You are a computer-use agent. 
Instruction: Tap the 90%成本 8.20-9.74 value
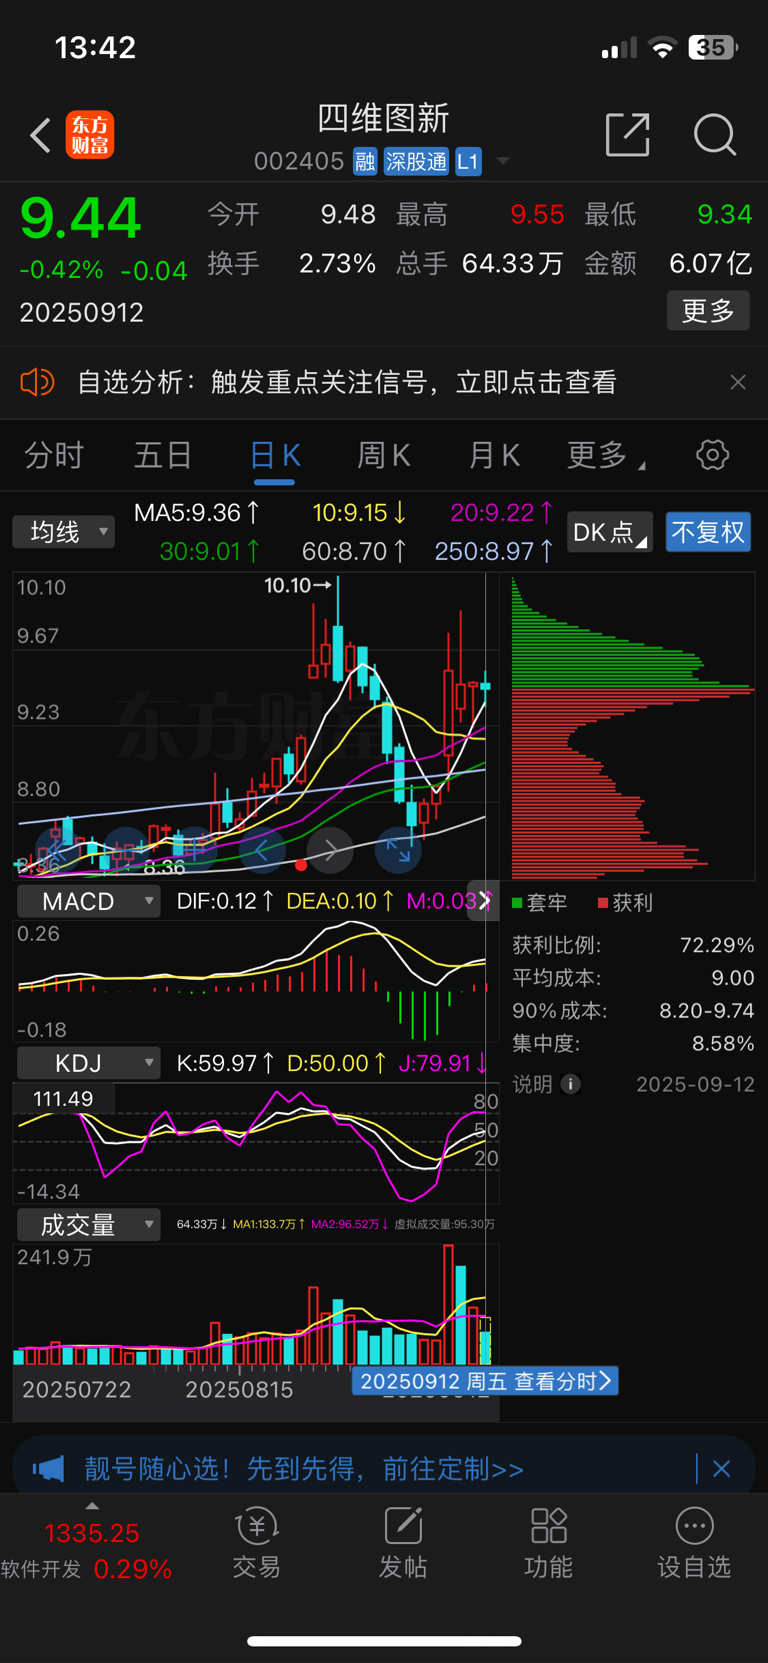[x=707, y=1011]
